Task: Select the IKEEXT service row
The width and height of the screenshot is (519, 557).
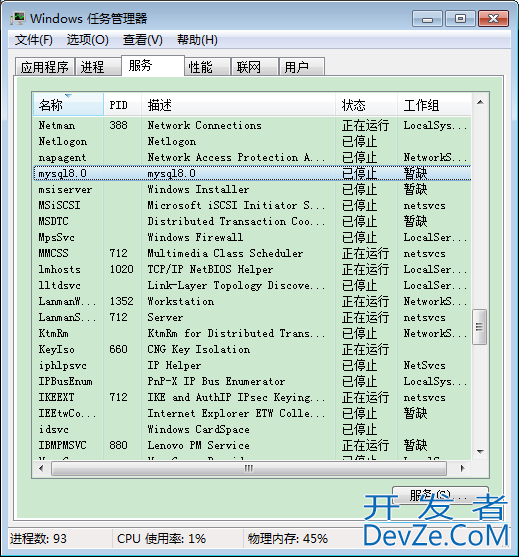Action: (x=252, y=397)
